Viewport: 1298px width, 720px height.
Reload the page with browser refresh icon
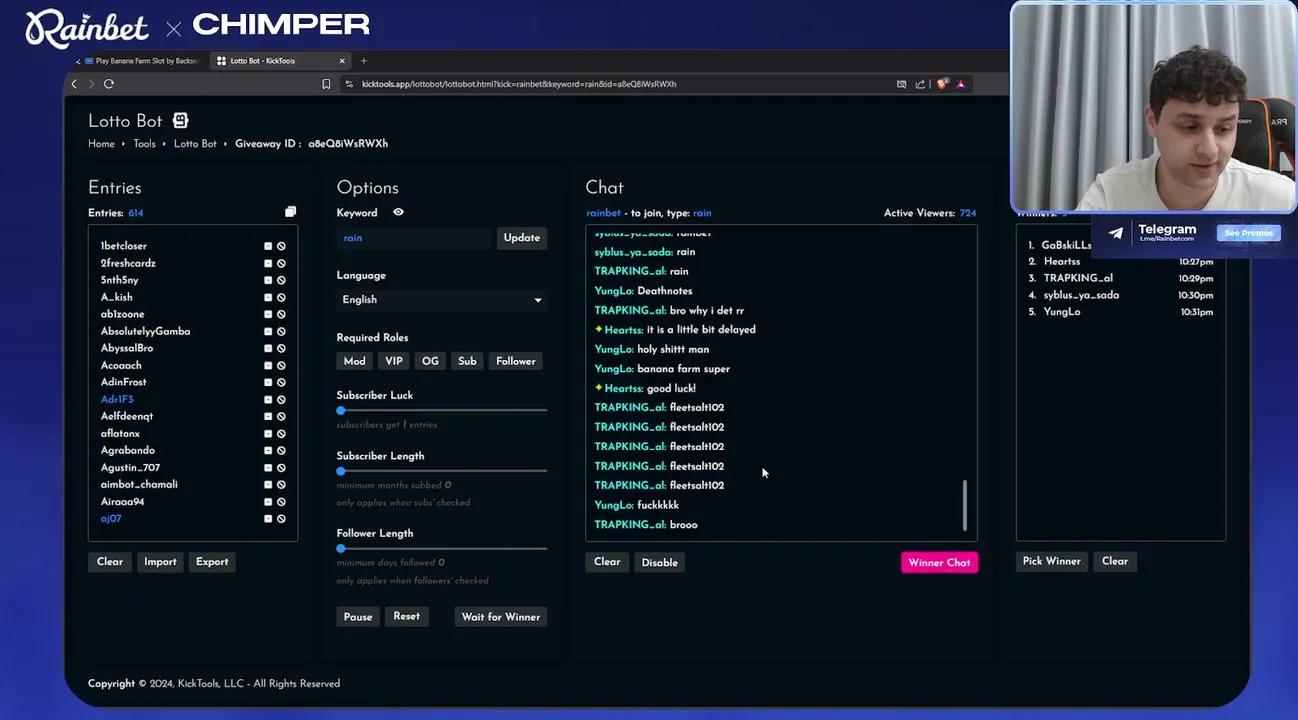point(109,84)
